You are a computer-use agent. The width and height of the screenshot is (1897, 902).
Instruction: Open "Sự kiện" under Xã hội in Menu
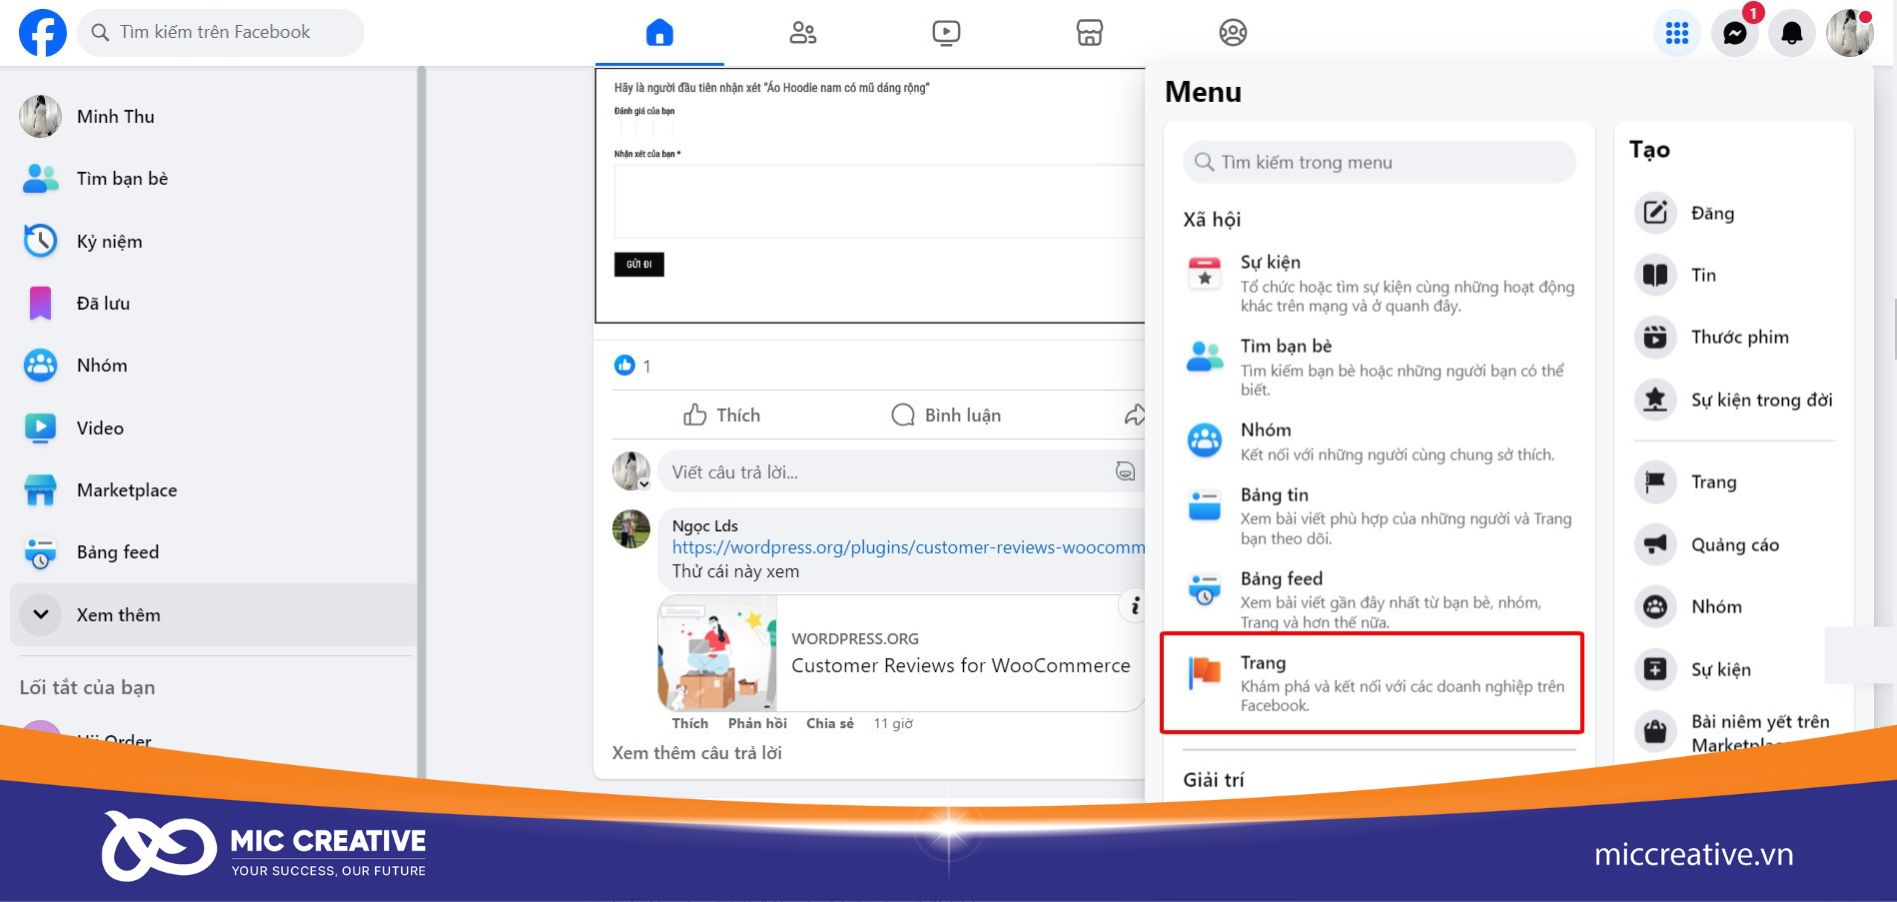(x=1379, y=283)
